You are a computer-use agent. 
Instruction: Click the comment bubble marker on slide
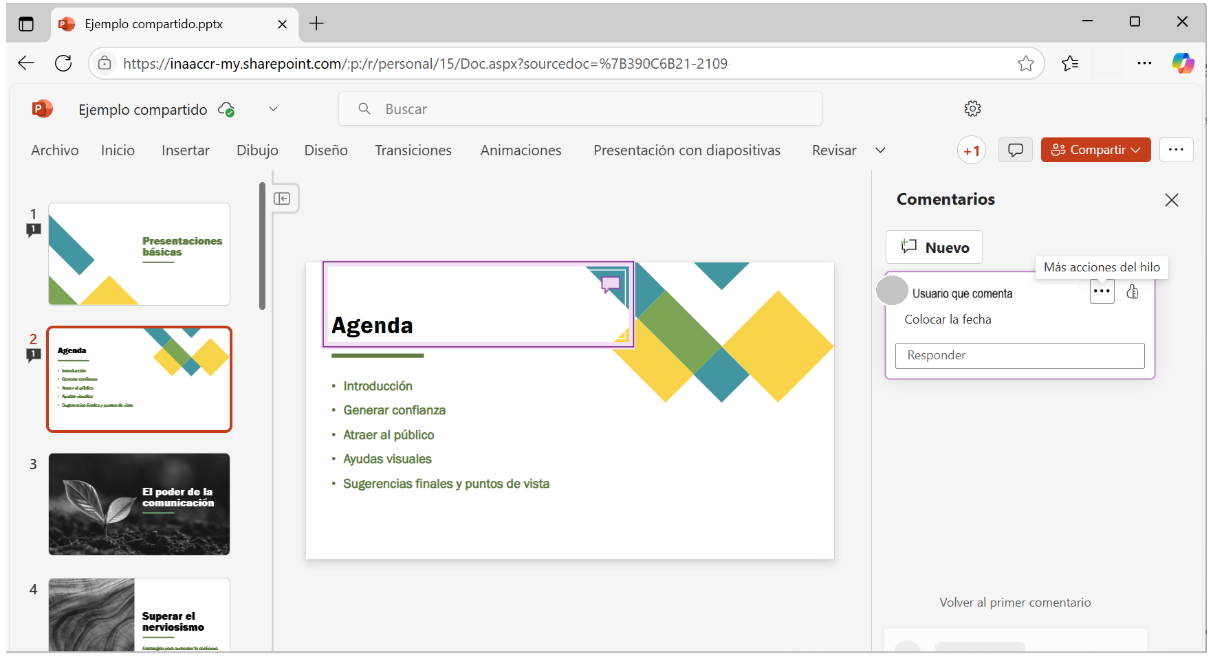[x=611, y=285]
